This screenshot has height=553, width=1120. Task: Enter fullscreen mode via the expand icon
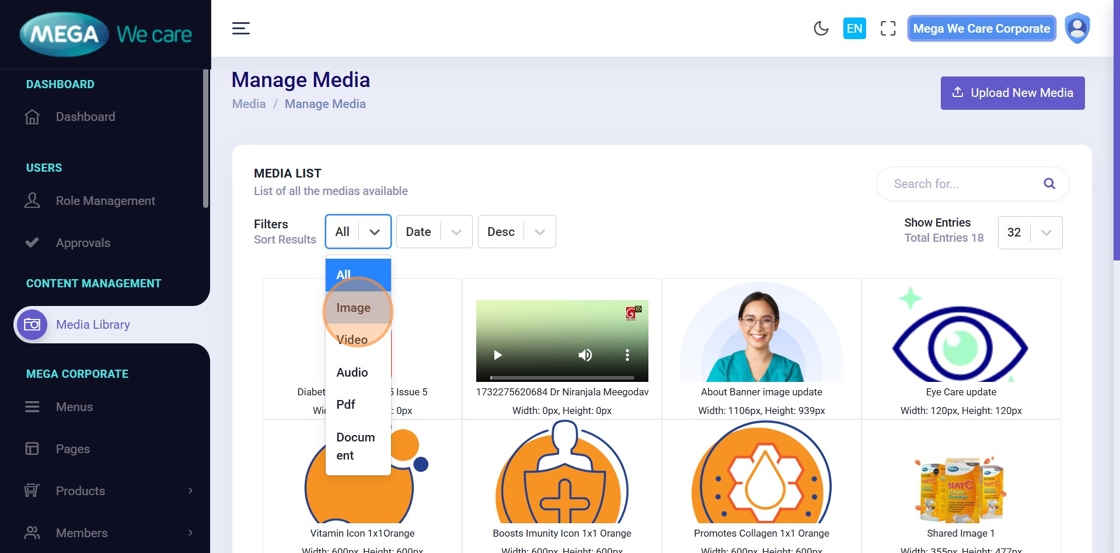point(888,28)
